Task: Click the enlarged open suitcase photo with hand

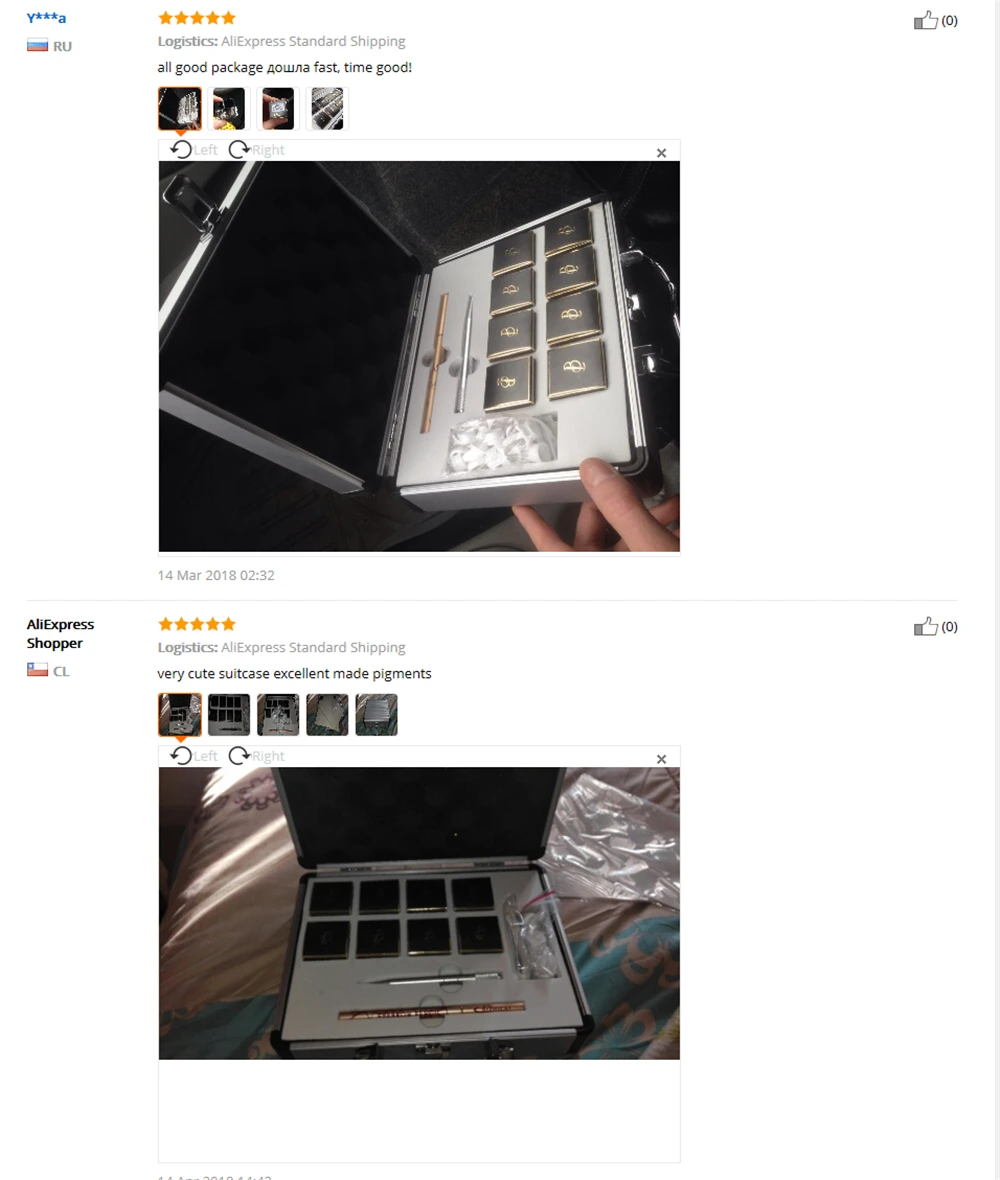Action: pyautogui.click(x=419, y=356)
